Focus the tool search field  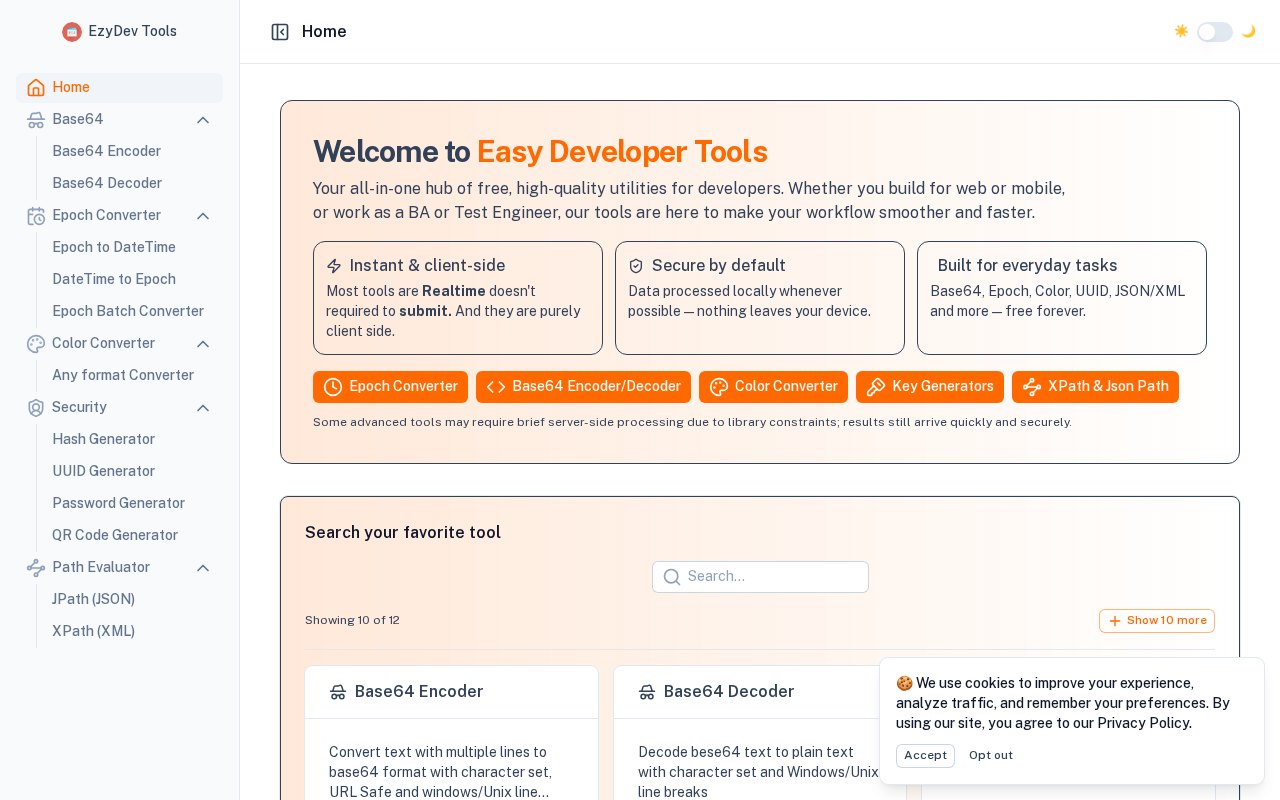pyautogui.click(x=770, y=577)
